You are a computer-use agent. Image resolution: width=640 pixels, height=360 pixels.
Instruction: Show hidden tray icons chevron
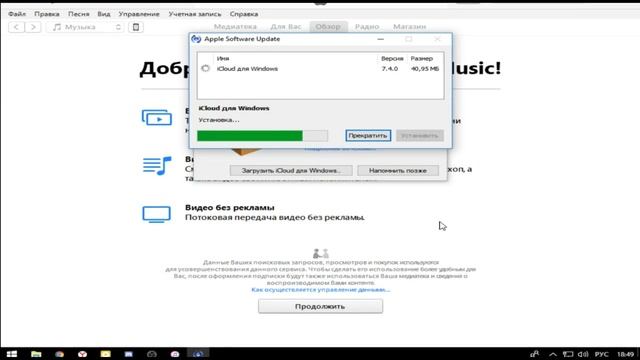point(552,354)
